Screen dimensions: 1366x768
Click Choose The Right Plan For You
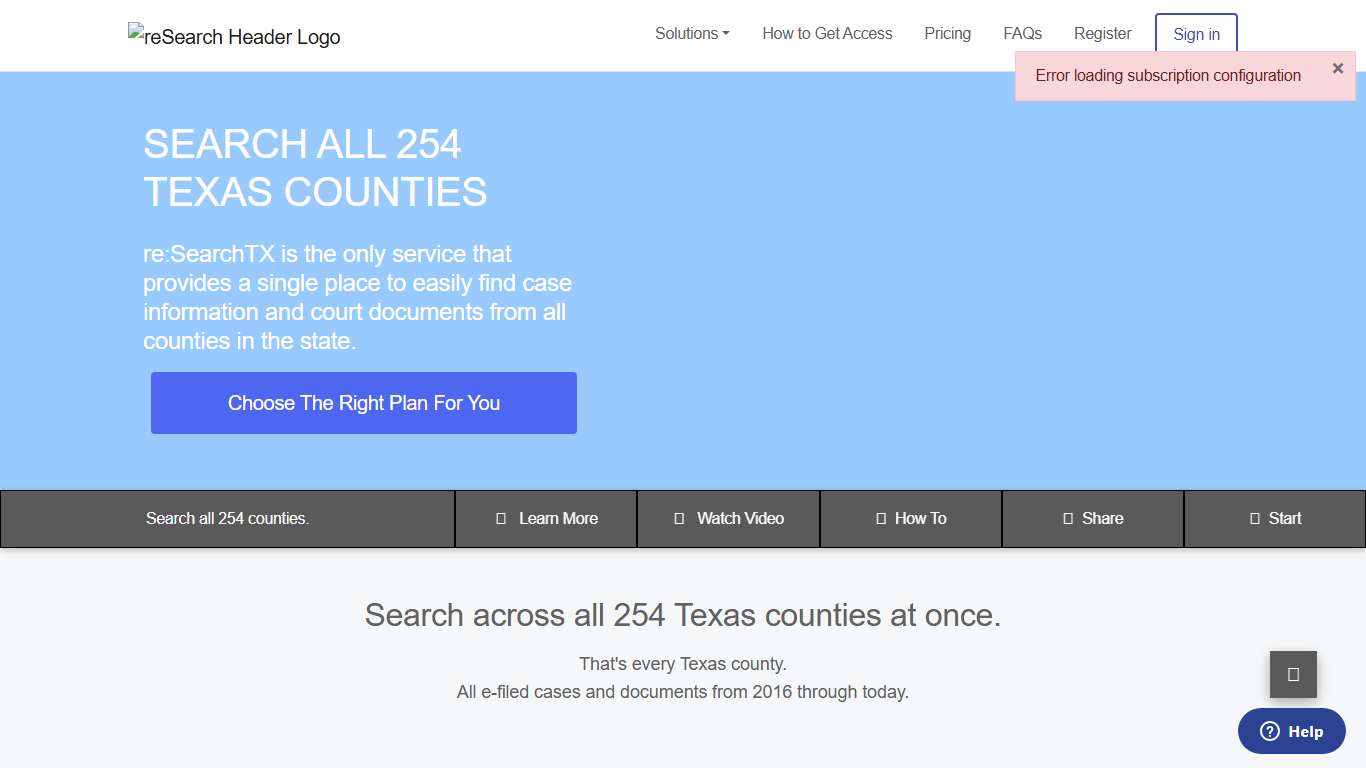(364, 403)
